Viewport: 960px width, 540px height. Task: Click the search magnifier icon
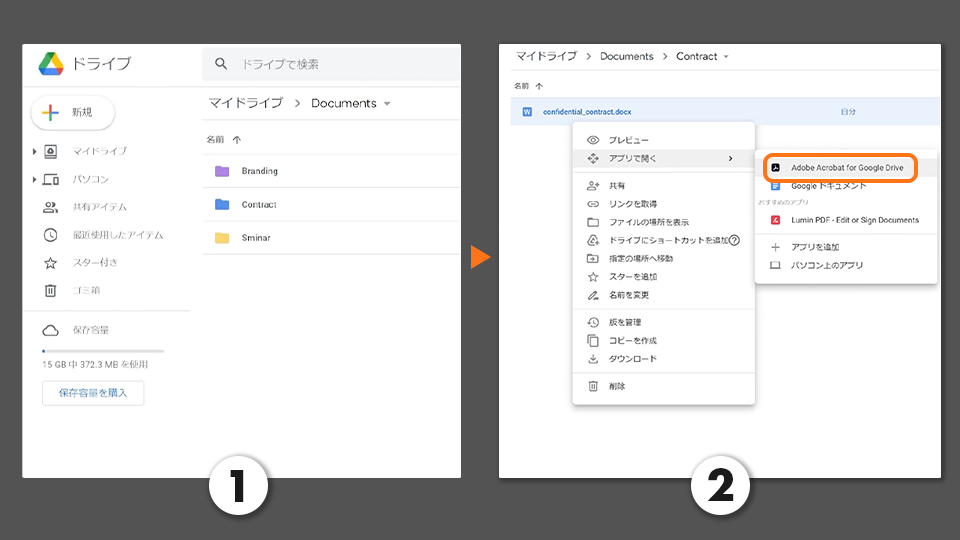(222, 64)
